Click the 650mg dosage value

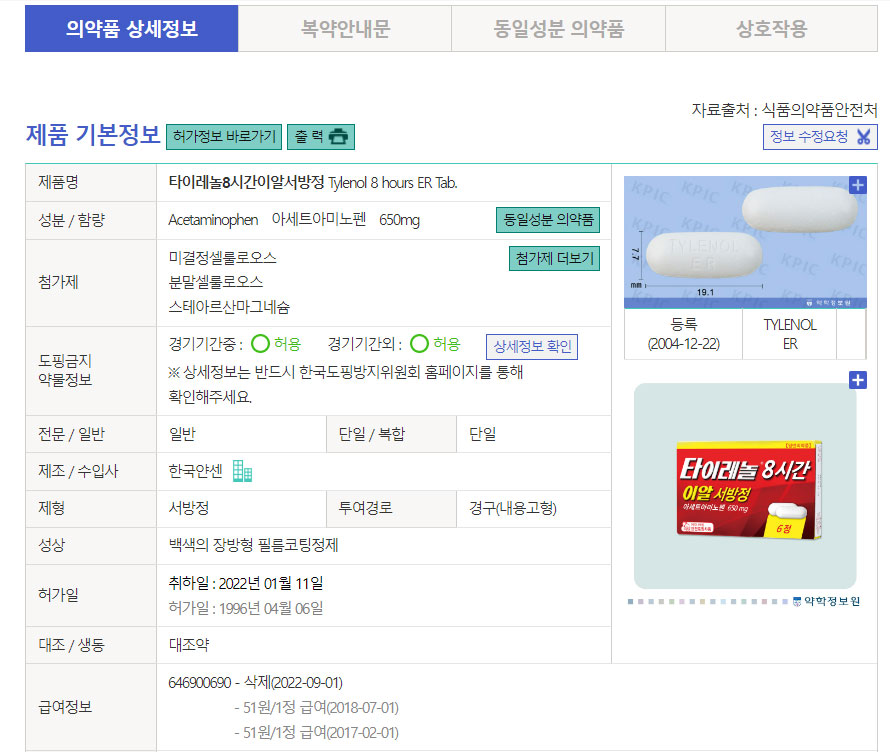point(400,220)
